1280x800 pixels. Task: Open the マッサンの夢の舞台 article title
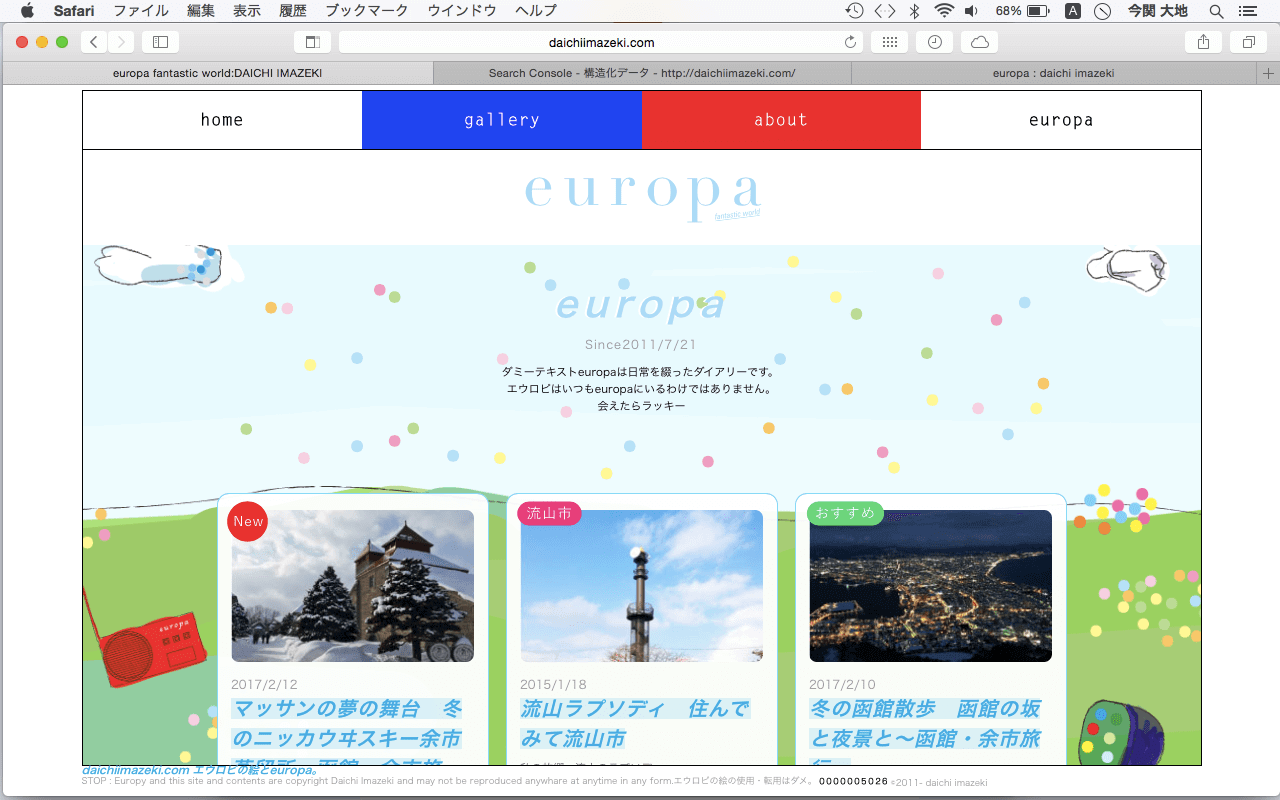(347, 731)
